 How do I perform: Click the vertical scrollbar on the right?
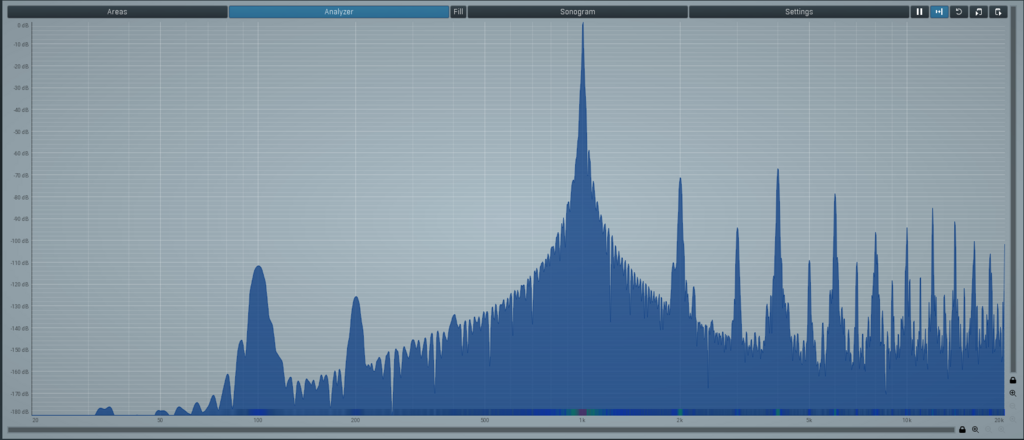coord(1013,191)
